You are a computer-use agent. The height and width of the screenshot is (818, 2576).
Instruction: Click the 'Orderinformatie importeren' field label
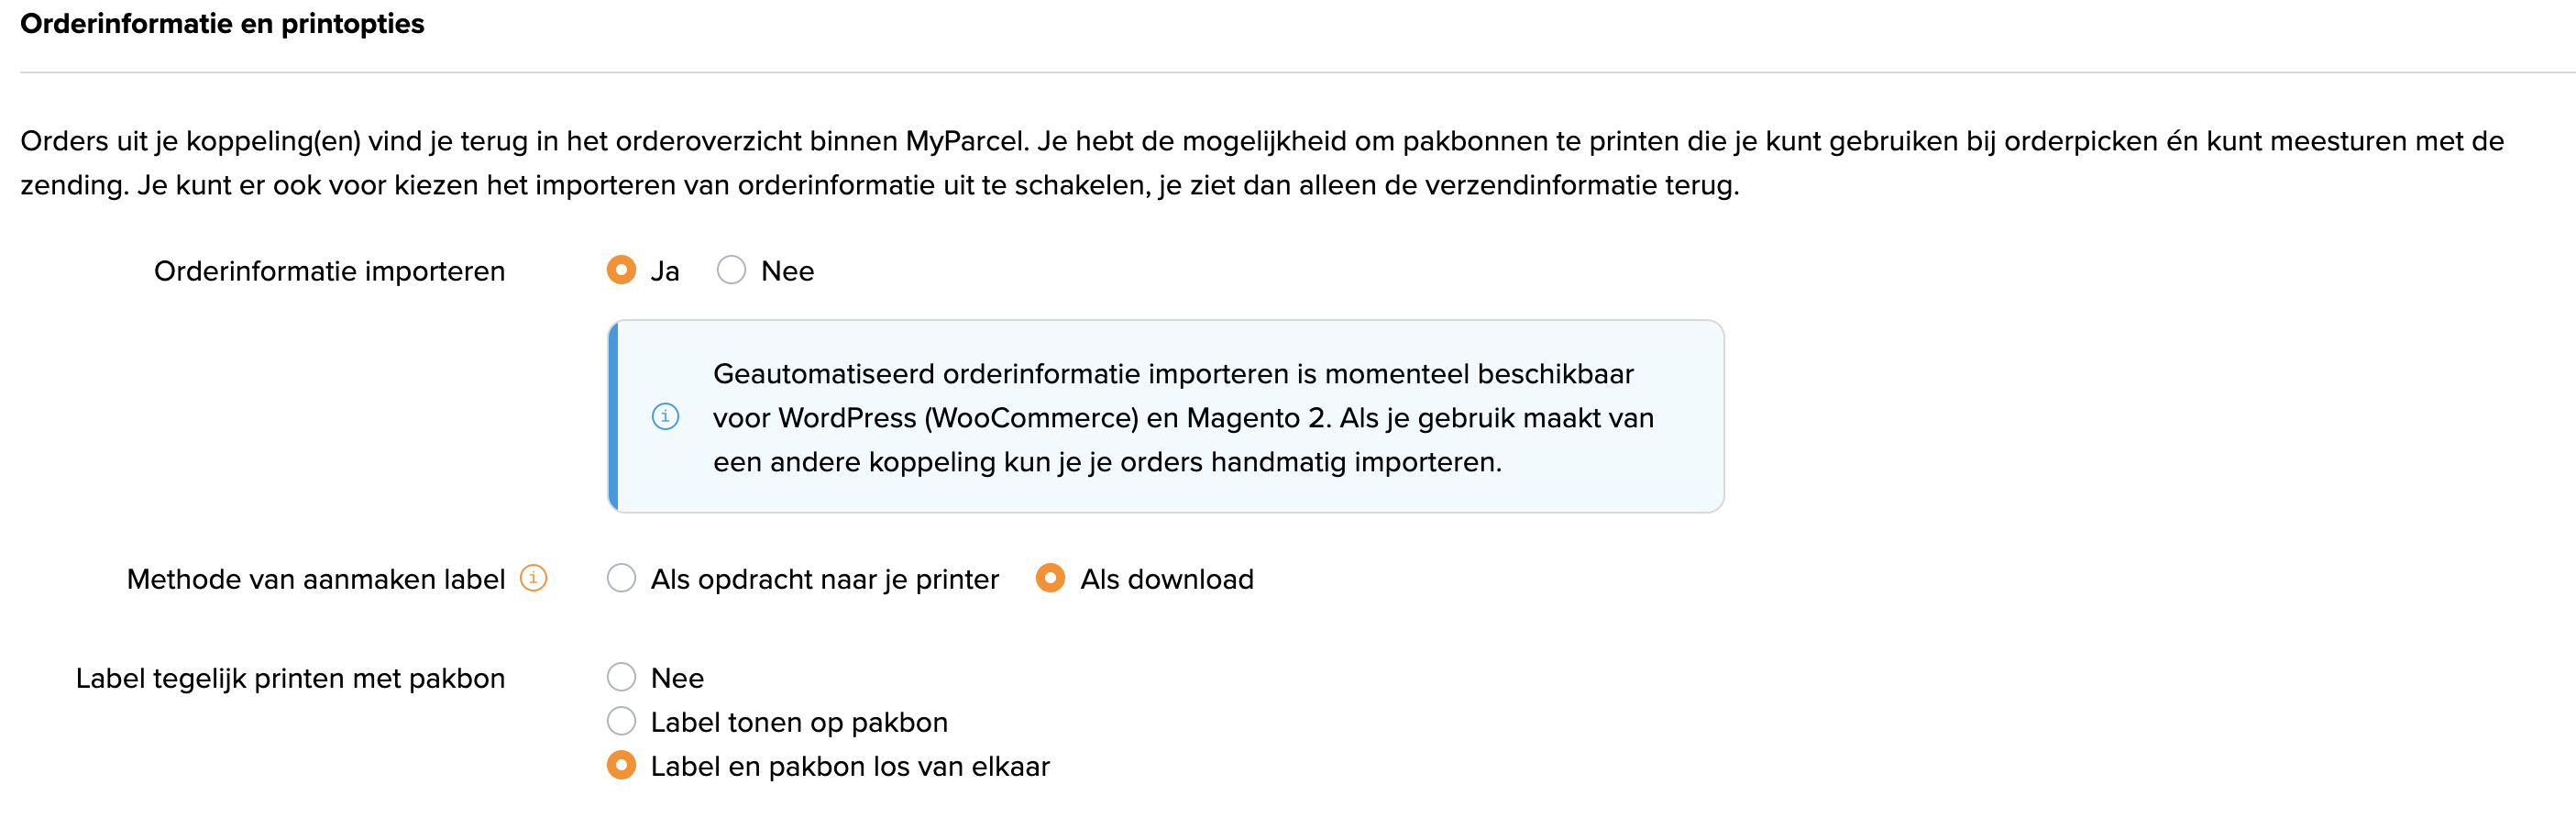(x=329, y=269)
